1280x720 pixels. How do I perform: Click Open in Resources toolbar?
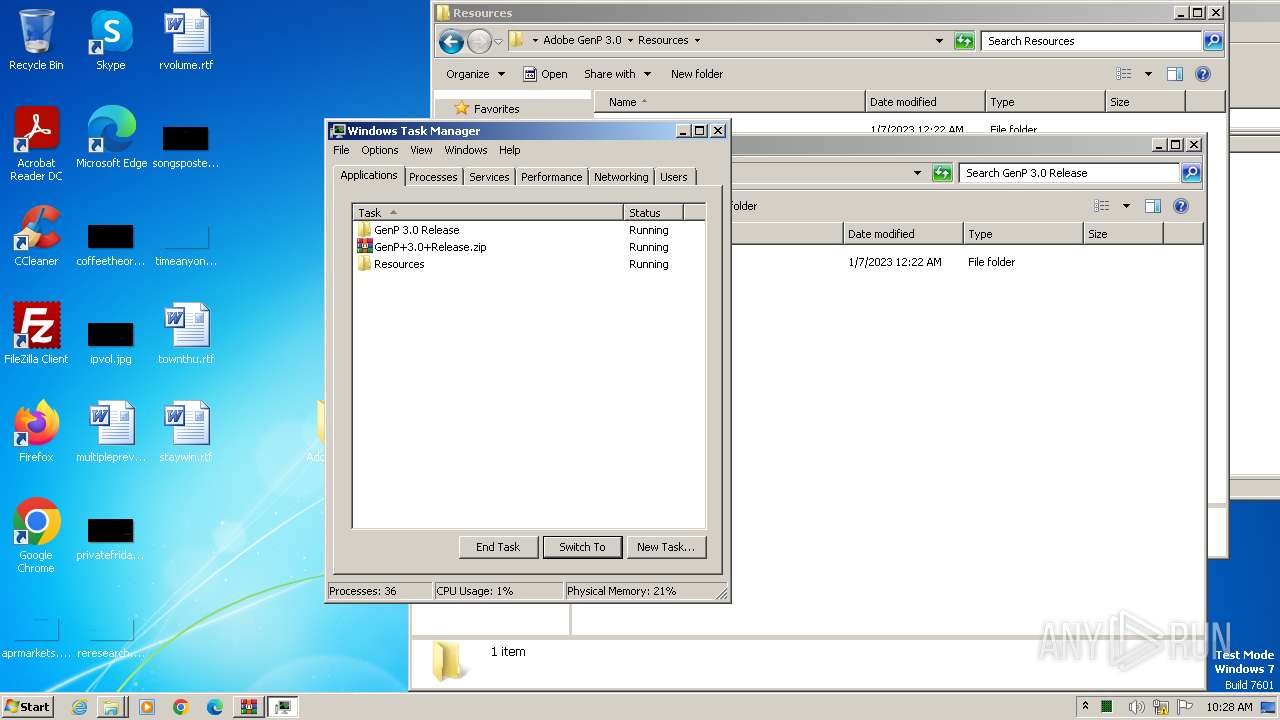546,74
